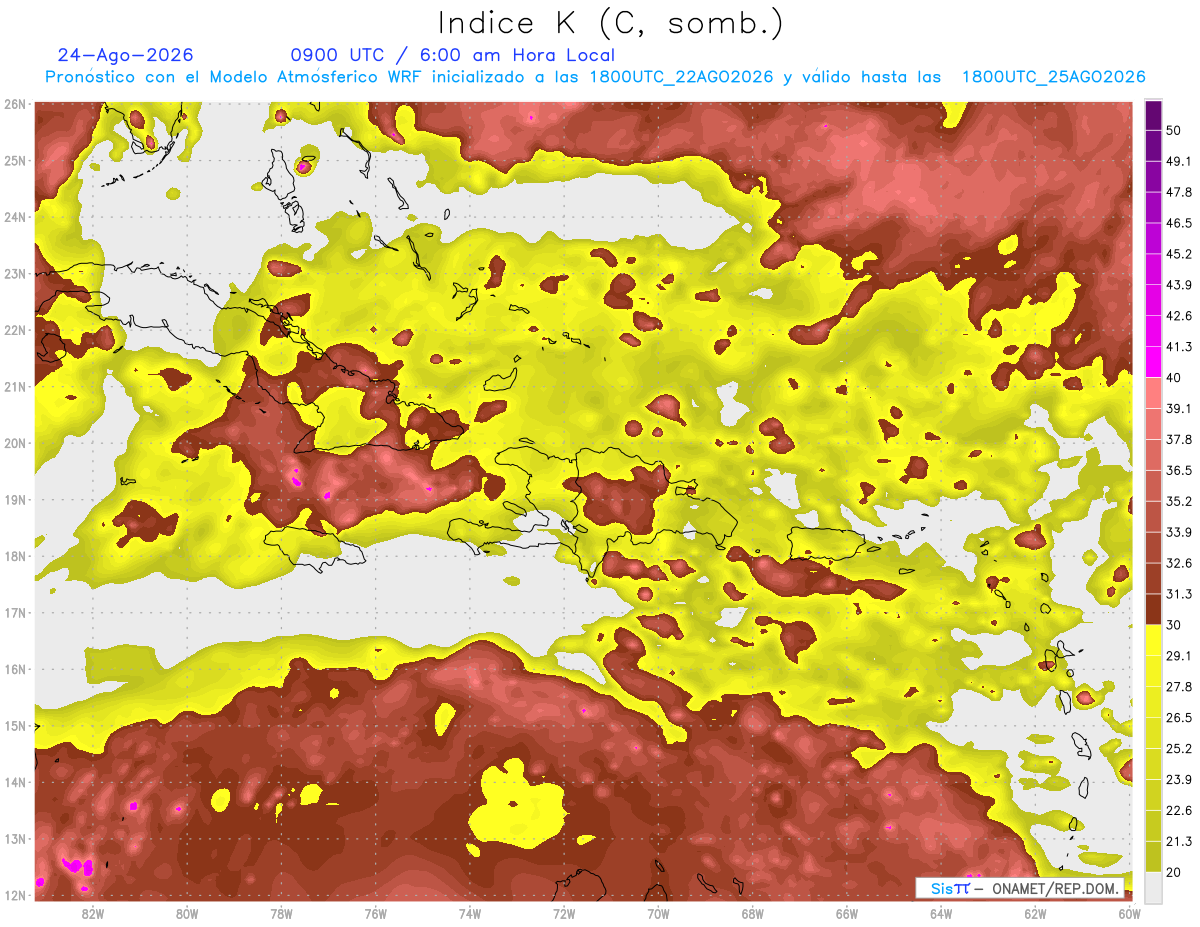Click the colorbar value '29.1'
Image resolution: width=1200 pixels, height=927 pixels.
1180,655
